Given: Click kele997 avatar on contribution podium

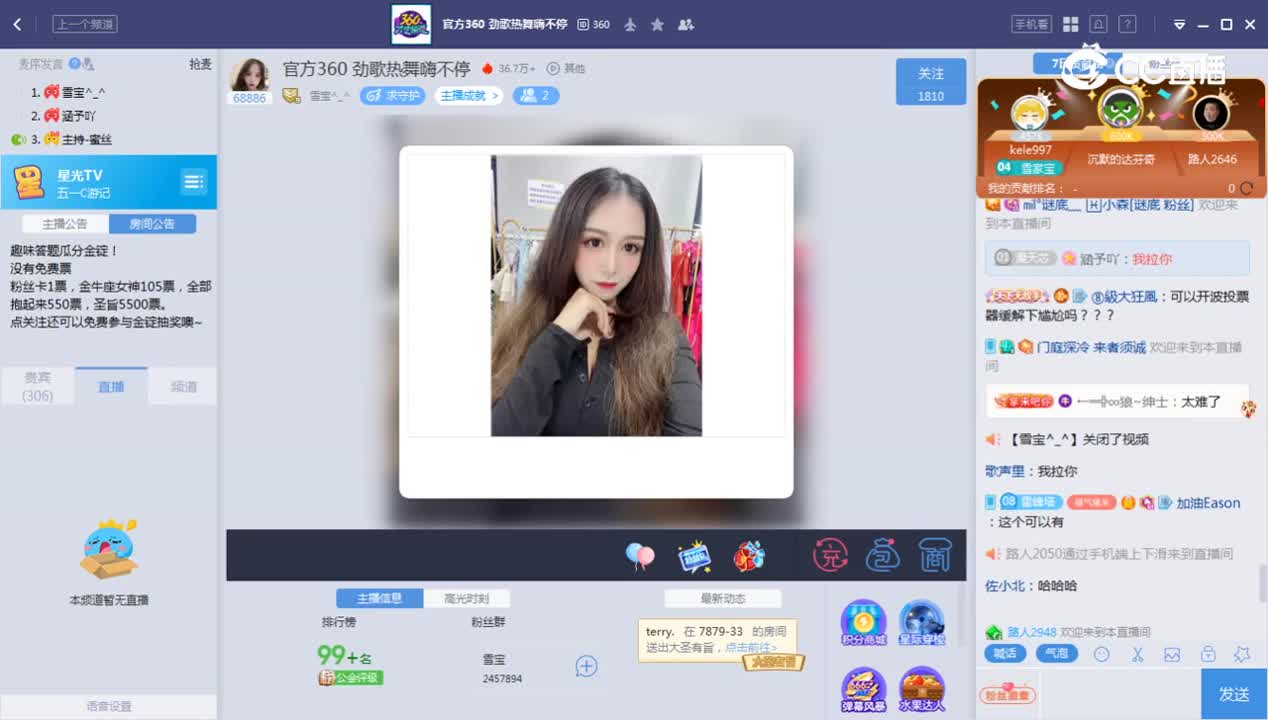Looking at the screenshot, I should 1029,113.
